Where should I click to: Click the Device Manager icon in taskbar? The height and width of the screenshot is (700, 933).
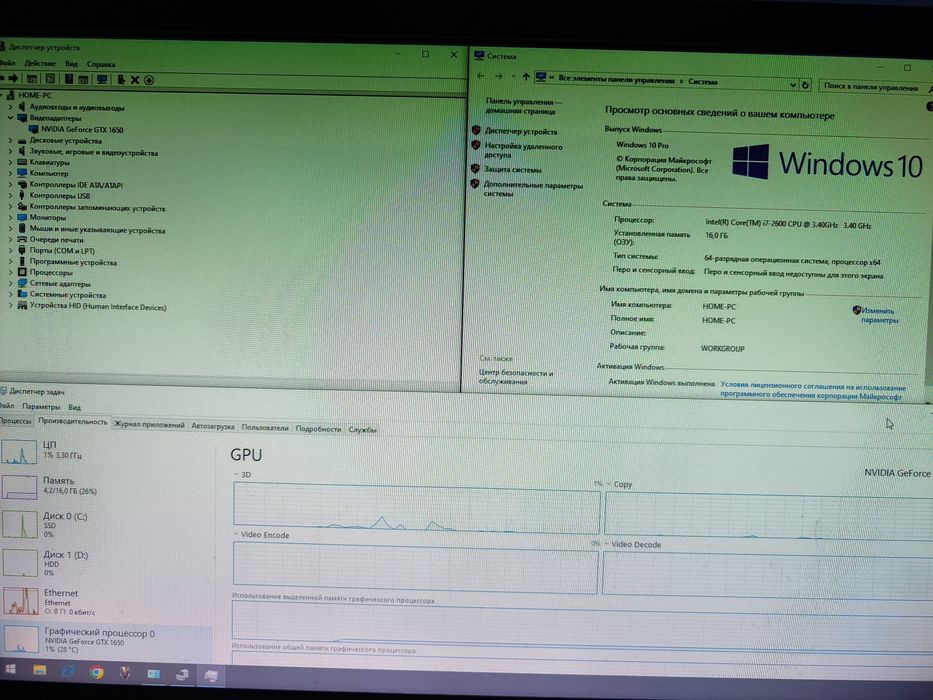click(182, 674)
